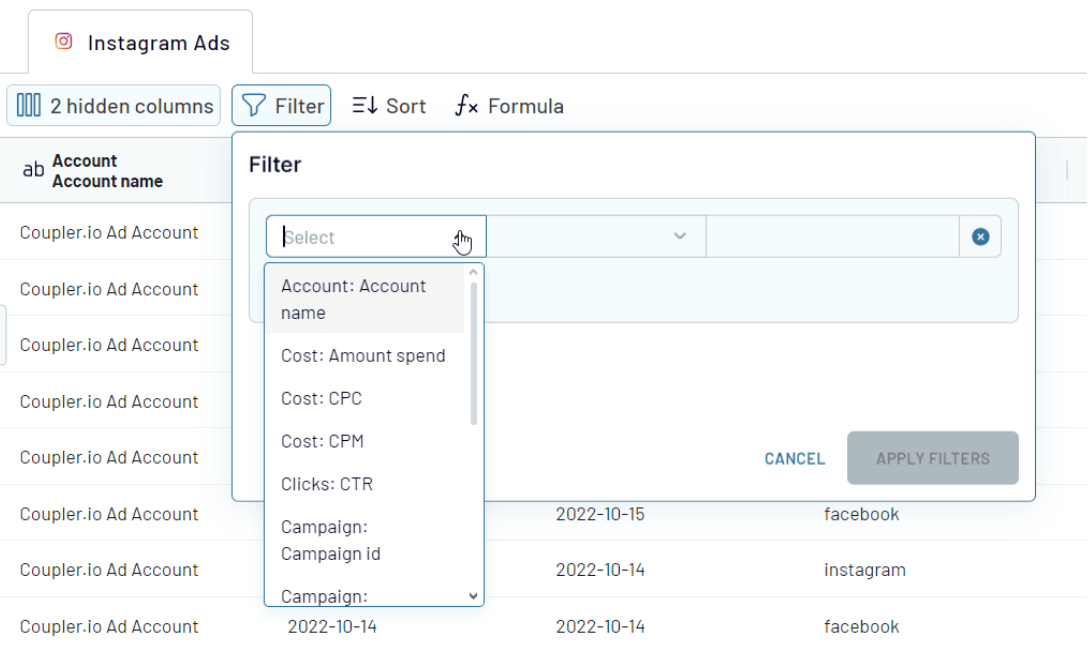Viewport: 1092px width, 655px height.
Task: Choose Cost: Amount spend option
Action: point(365,356)
